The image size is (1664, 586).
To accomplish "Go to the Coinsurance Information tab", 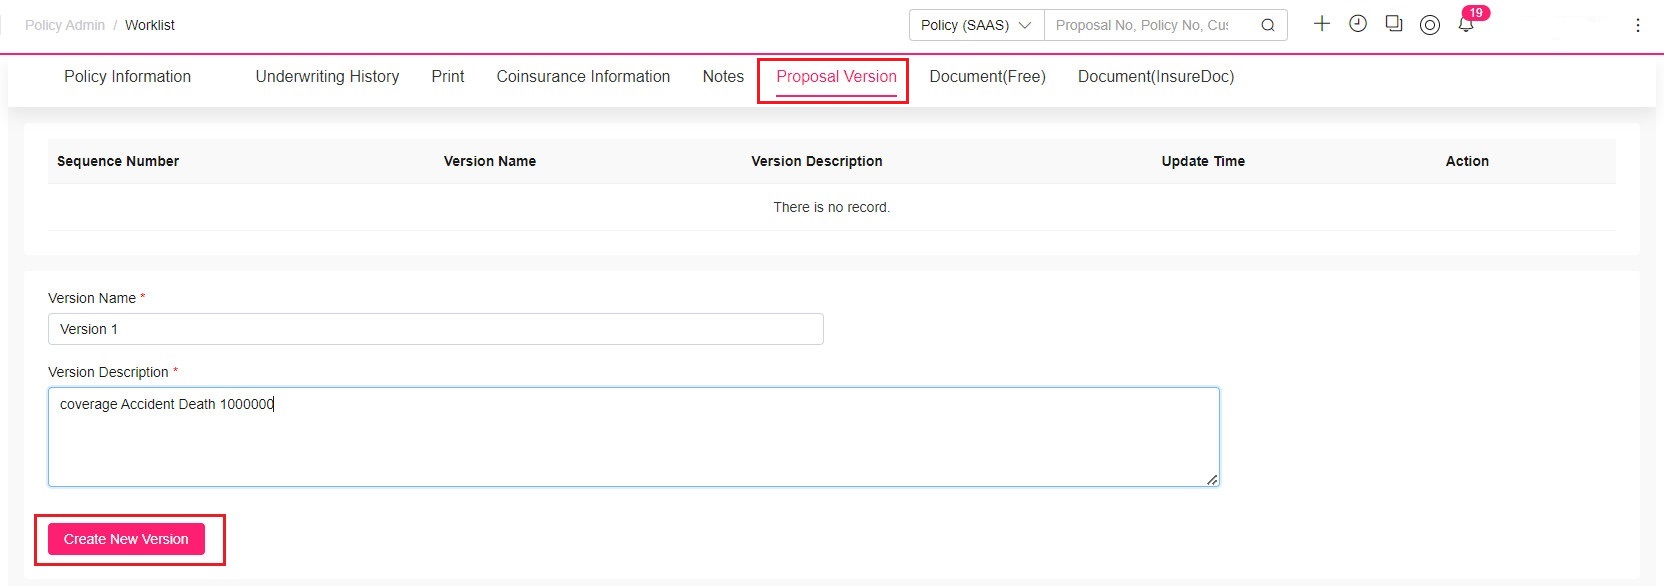I will [x=583, y=77].
